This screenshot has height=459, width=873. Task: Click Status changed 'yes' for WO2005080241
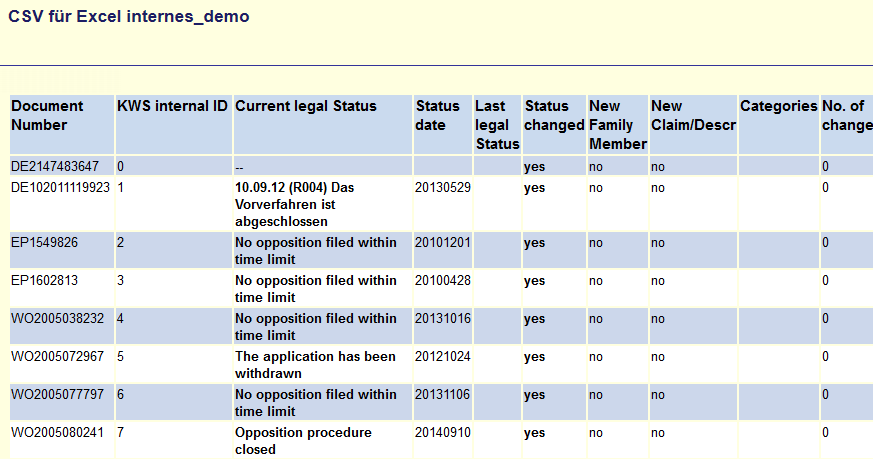tap(534, 433)
